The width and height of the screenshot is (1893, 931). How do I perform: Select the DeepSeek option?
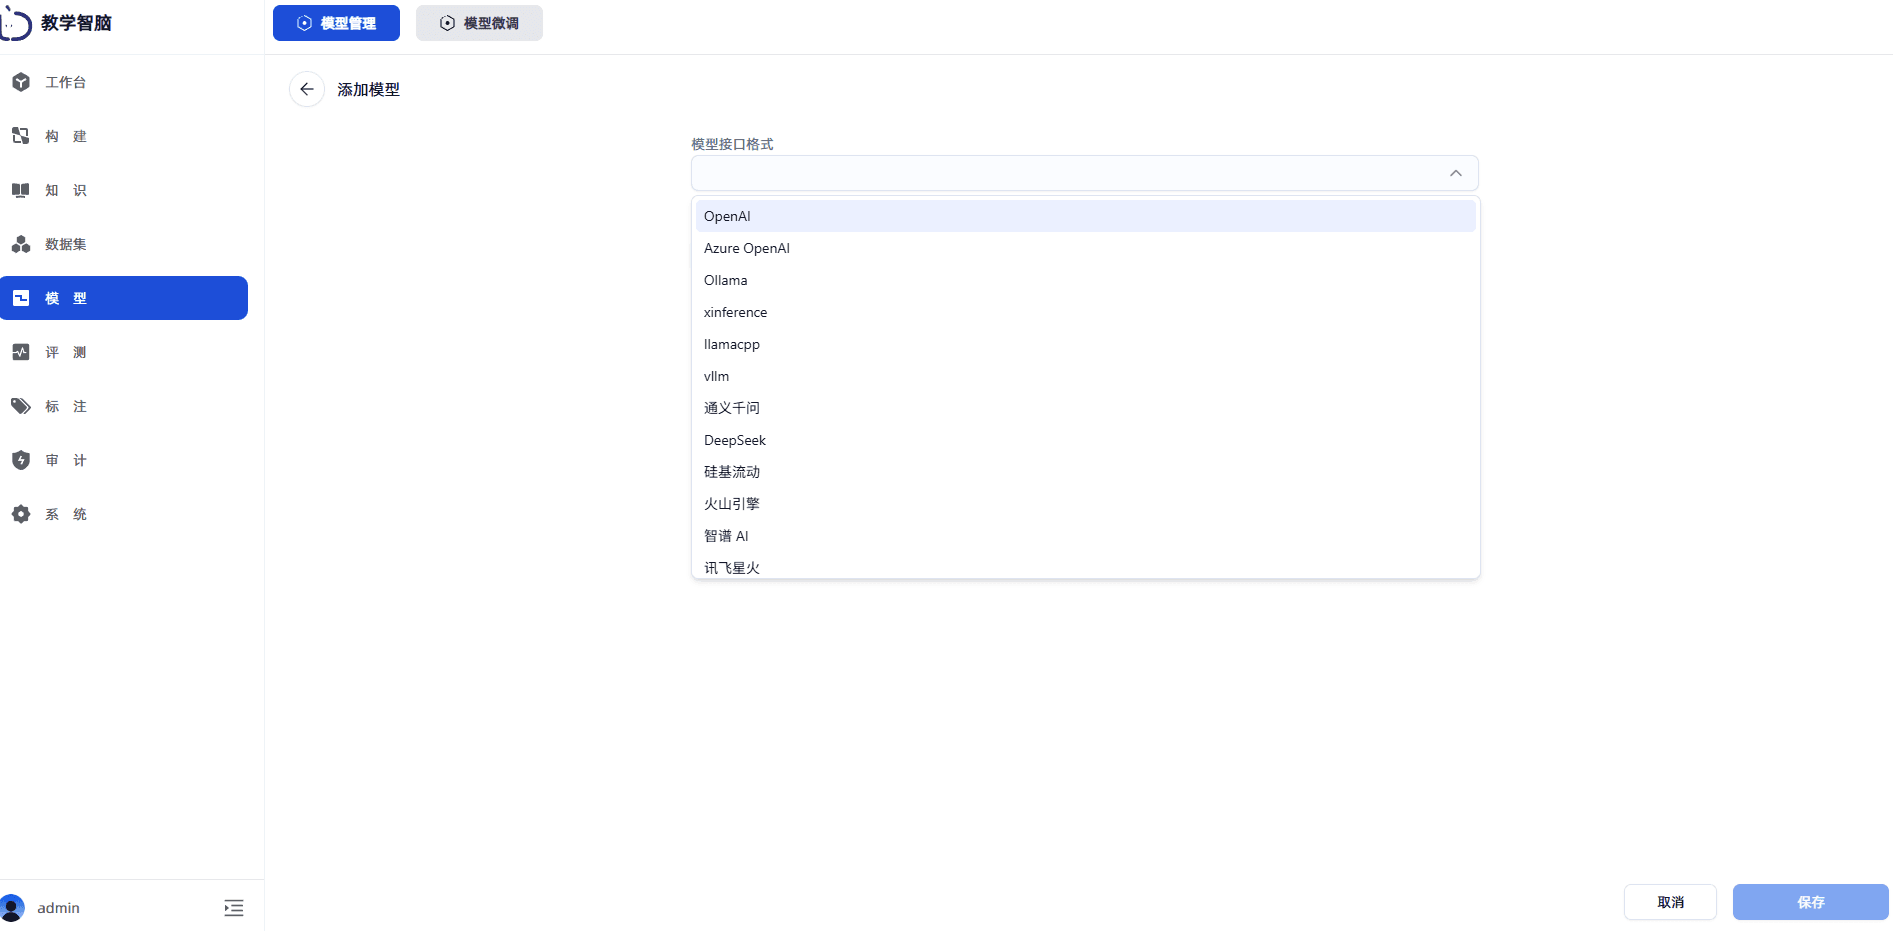click(1086, 440)
